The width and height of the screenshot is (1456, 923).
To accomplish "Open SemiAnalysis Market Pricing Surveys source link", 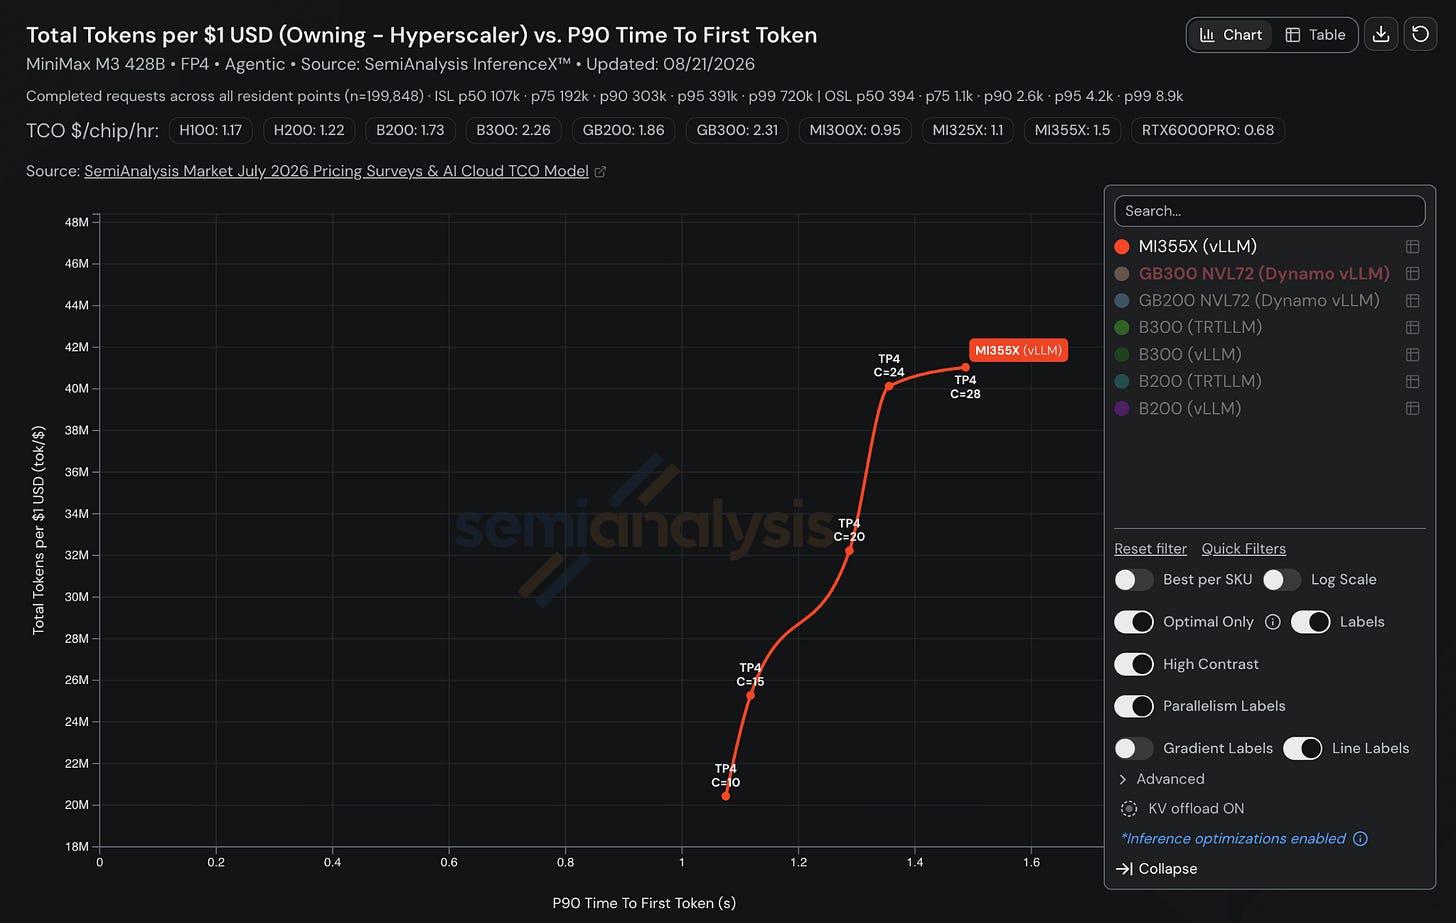I will 336,171.
